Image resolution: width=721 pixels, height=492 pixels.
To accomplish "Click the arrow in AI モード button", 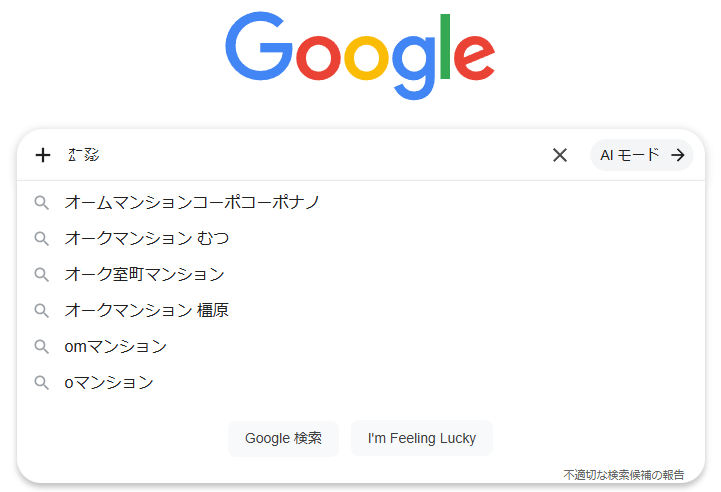I will [678, 155].
